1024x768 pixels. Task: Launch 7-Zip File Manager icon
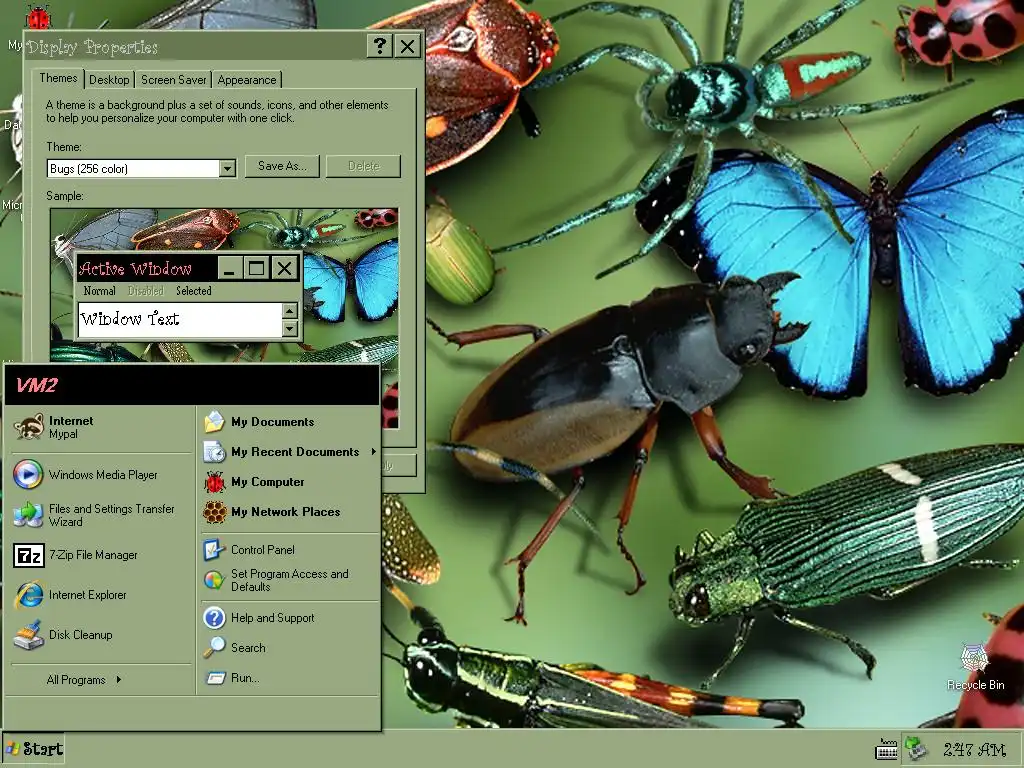point(29,555)
